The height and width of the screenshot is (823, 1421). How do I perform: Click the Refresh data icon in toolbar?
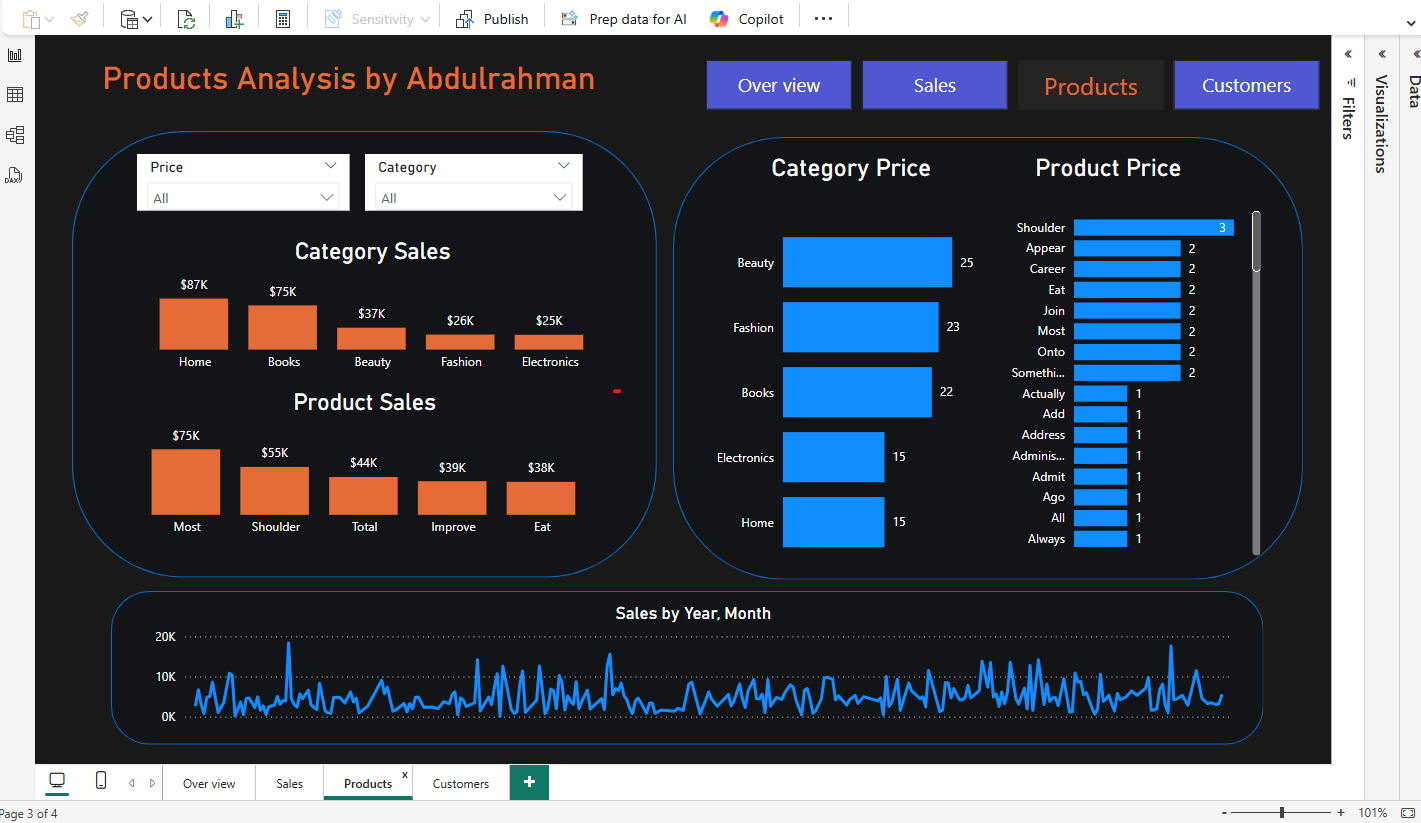pos(186,19)
